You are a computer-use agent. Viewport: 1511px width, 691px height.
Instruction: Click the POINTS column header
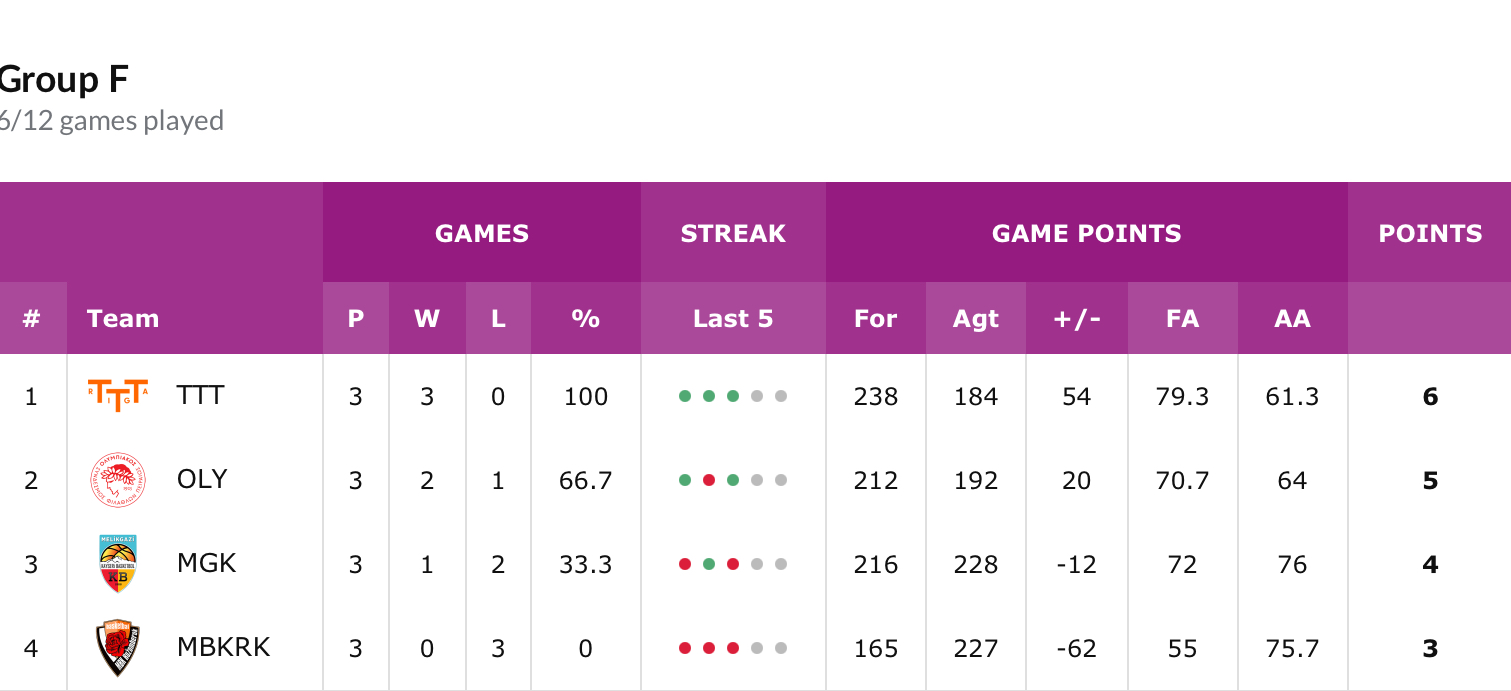(1430, 234)
